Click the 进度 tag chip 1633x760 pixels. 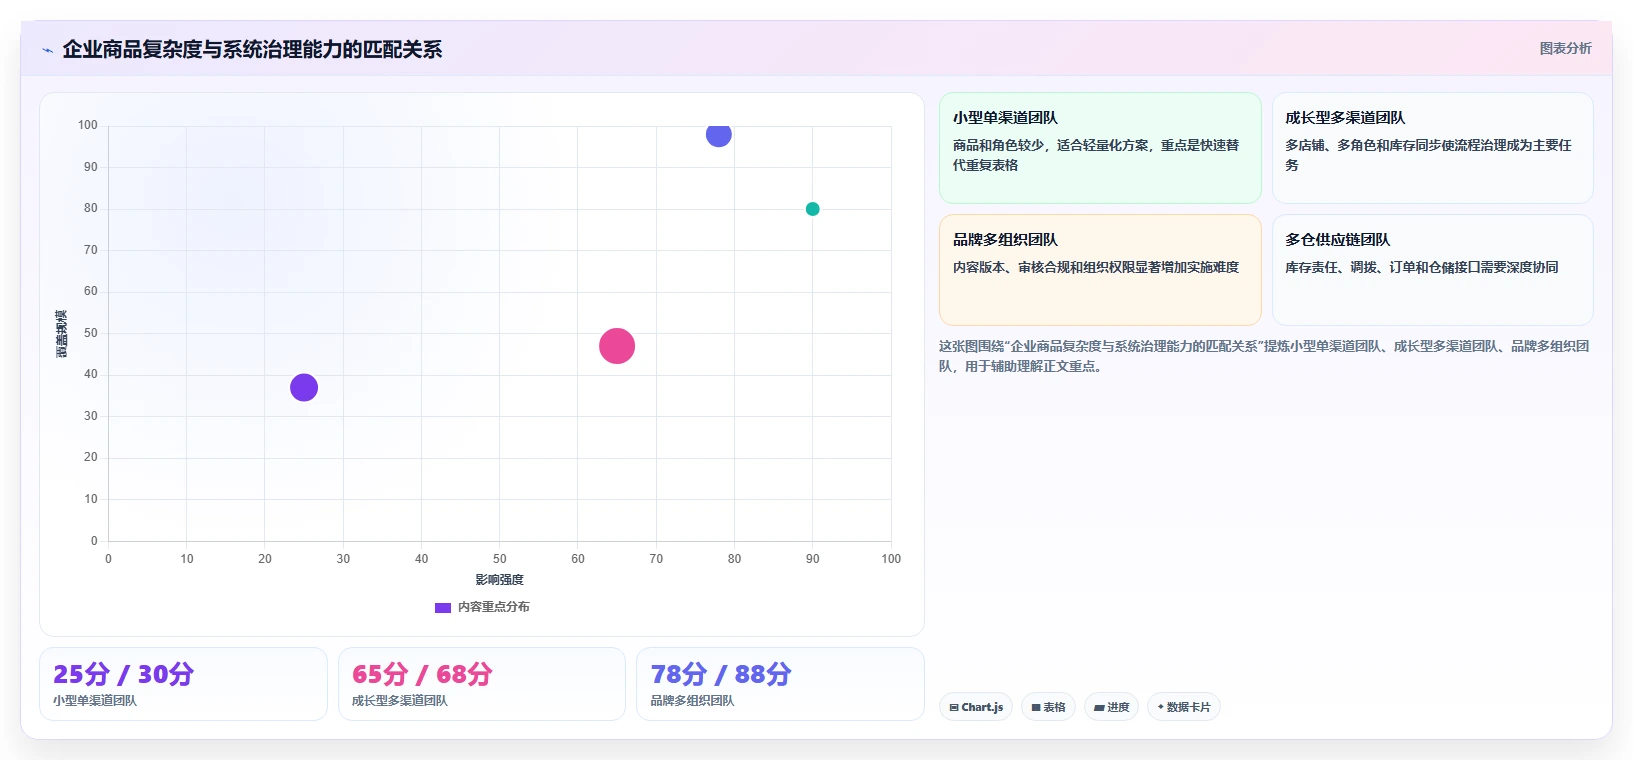pyautogui.click(x=1111, y=707)
